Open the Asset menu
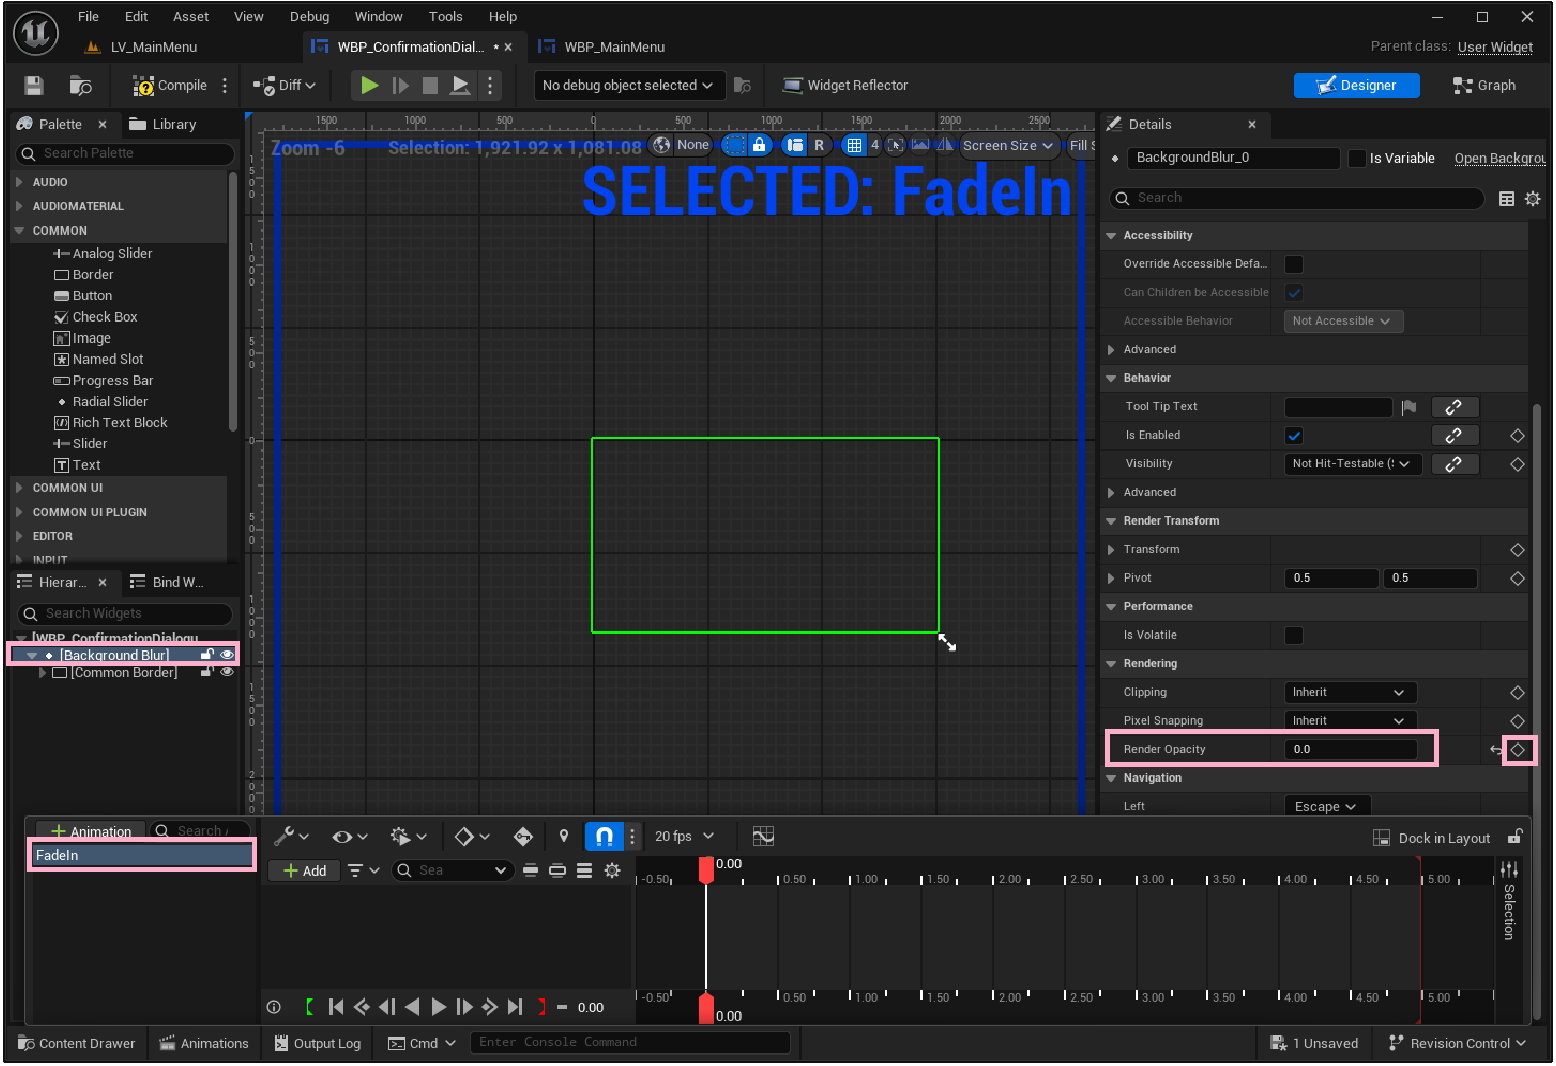 (191, 16)
